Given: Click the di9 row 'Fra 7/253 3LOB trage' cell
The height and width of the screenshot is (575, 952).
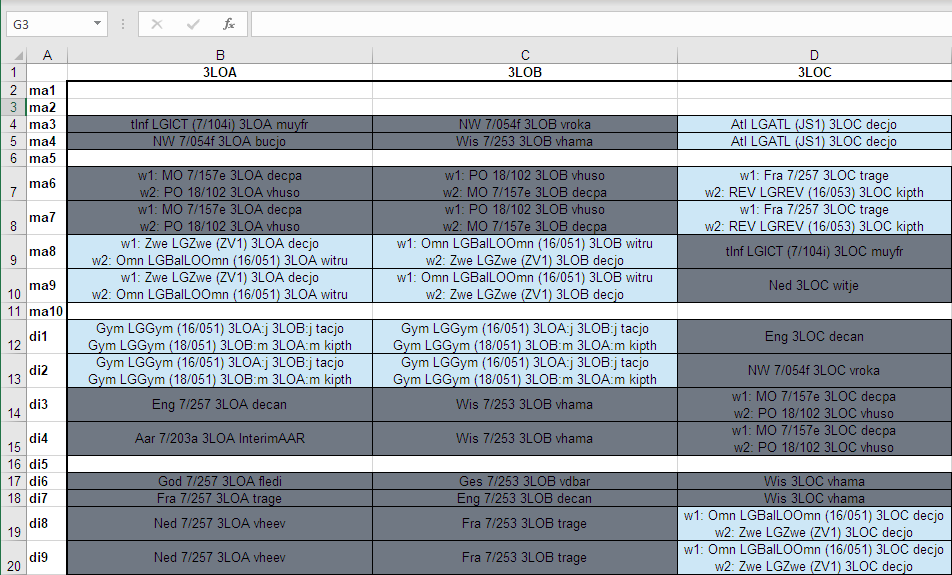Looking at the screenshot, I should [x=525, y=558].
